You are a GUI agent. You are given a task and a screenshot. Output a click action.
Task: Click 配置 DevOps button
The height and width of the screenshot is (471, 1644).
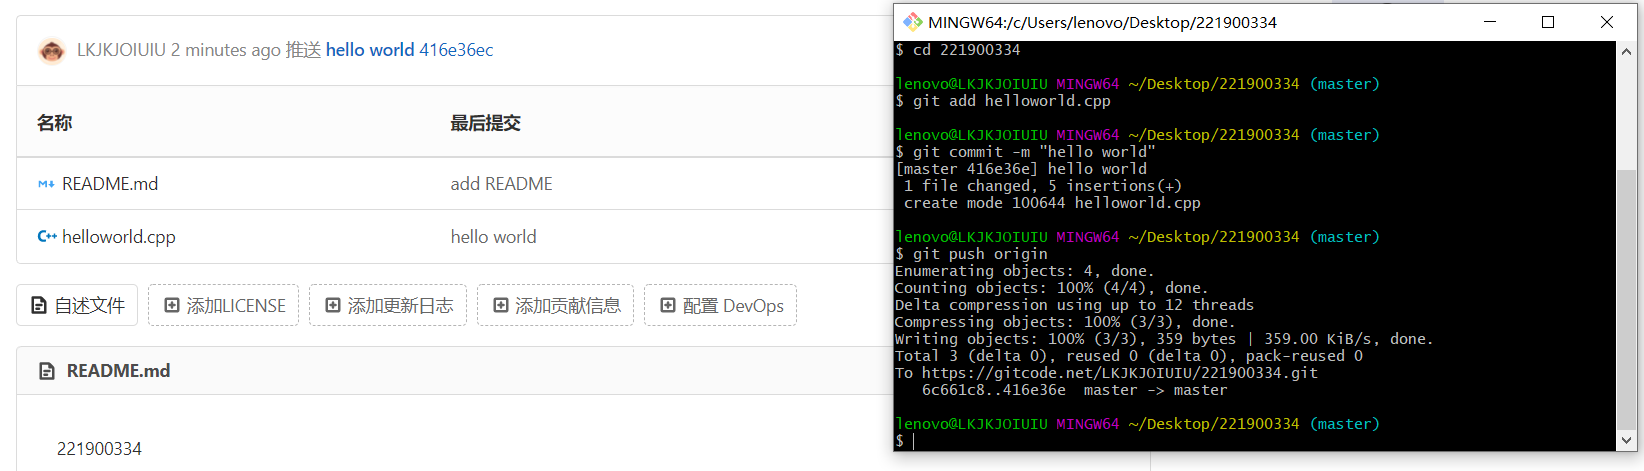(720, 305)
